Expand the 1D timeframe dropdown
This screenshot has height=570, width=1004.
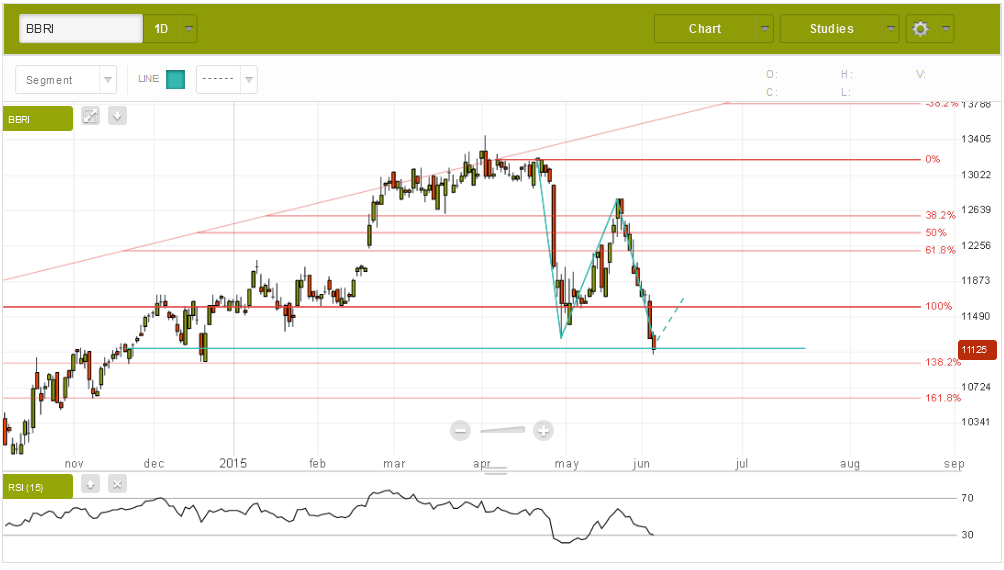(171, 29)
